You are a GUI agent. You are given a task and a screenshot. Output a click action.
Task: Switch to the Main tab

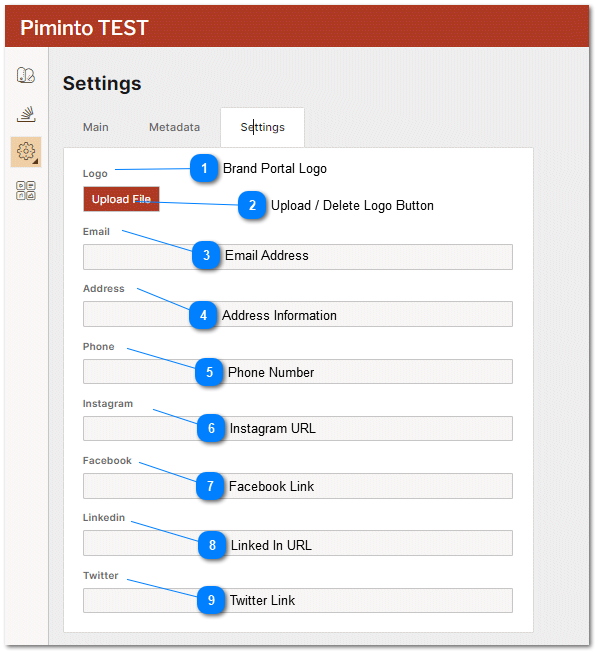[x=95, y=127]
